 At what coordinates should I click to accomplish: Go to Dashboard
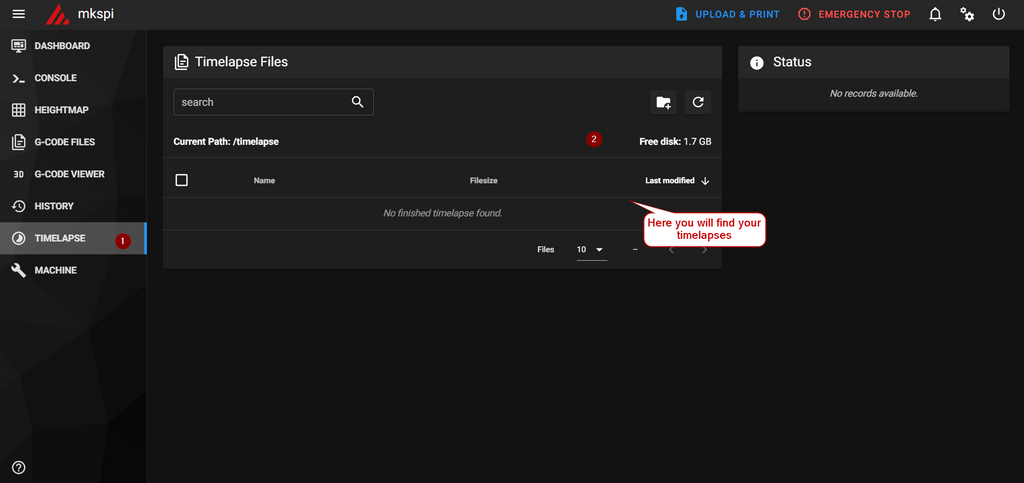pos(73,46)
